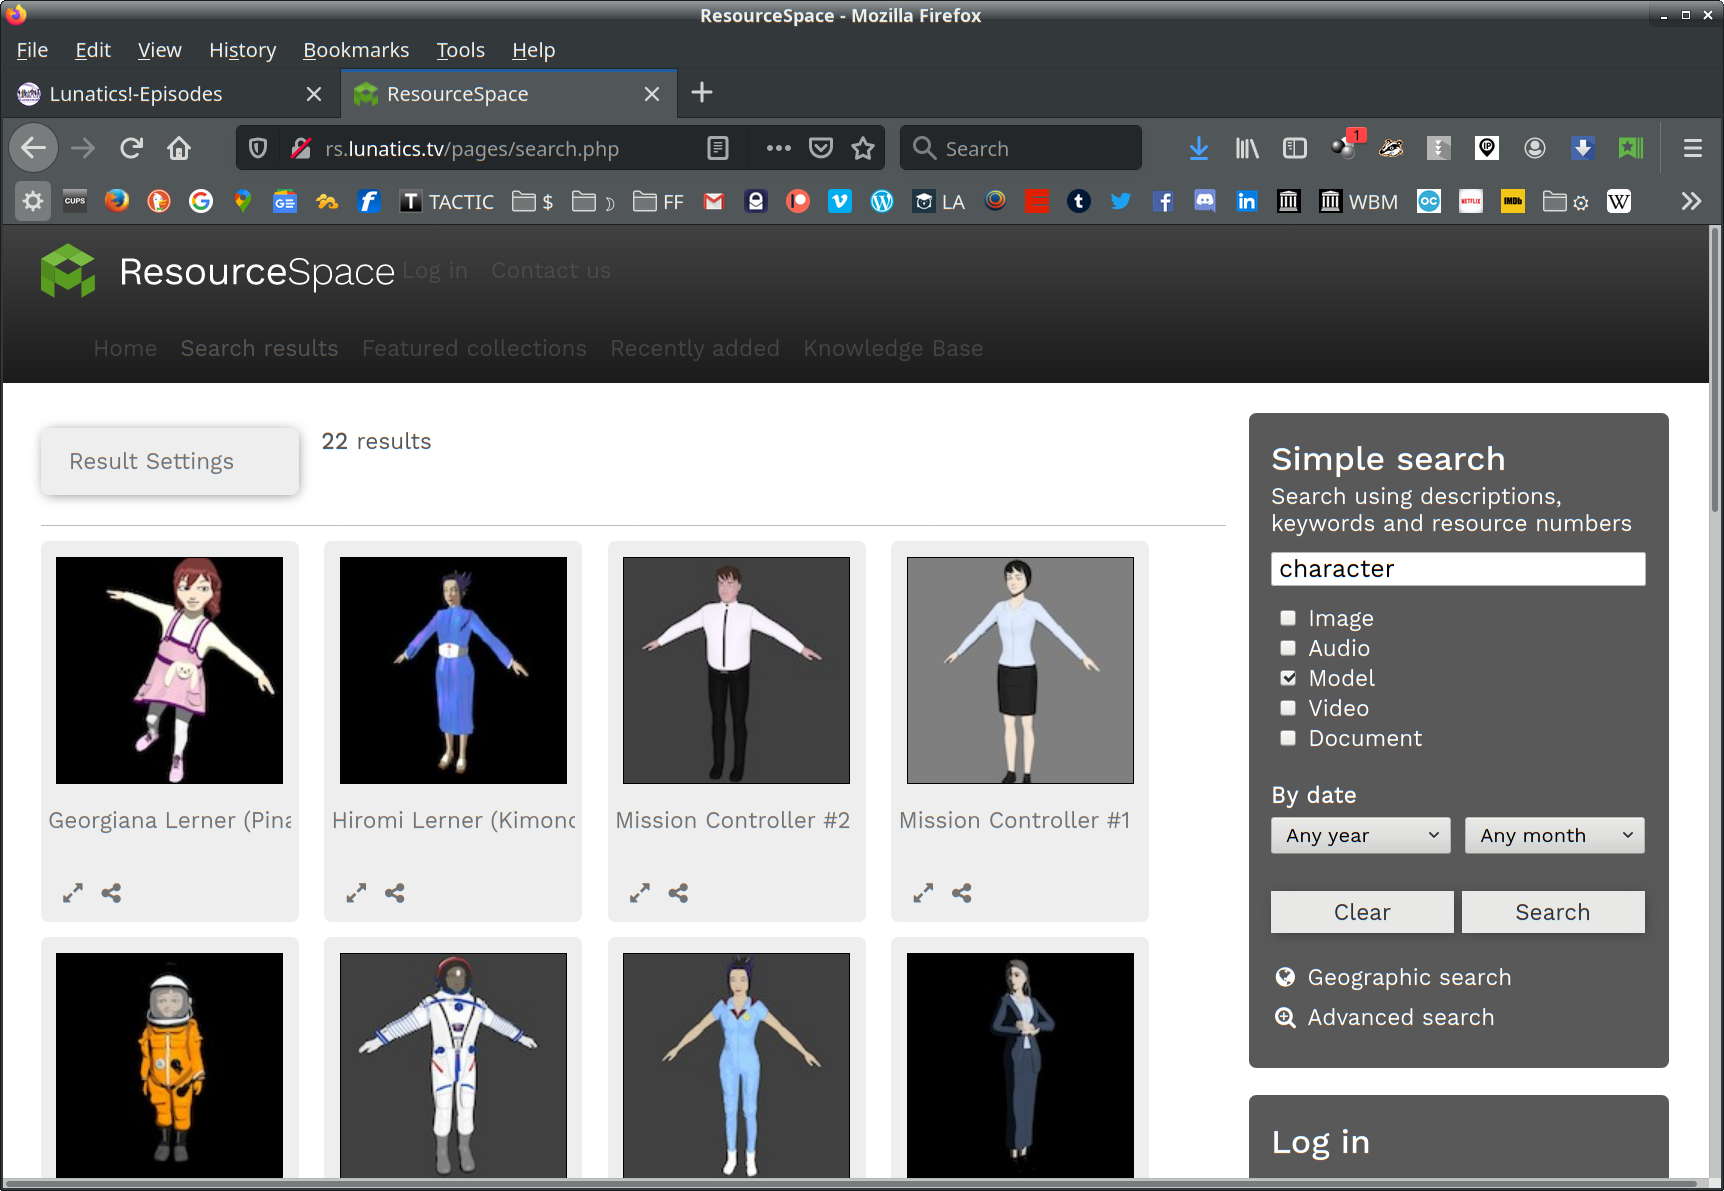Open the Any month dropdown

pyautogui.click(x=1554, y=835)
